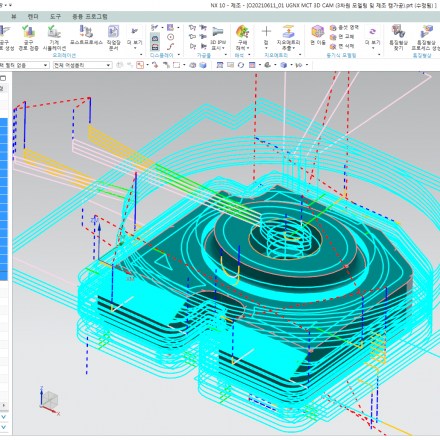Open the selection filter (필터 없음) dropdown
Image resolution: width=440 pixels, height=440 pixels.
(24, 65)
